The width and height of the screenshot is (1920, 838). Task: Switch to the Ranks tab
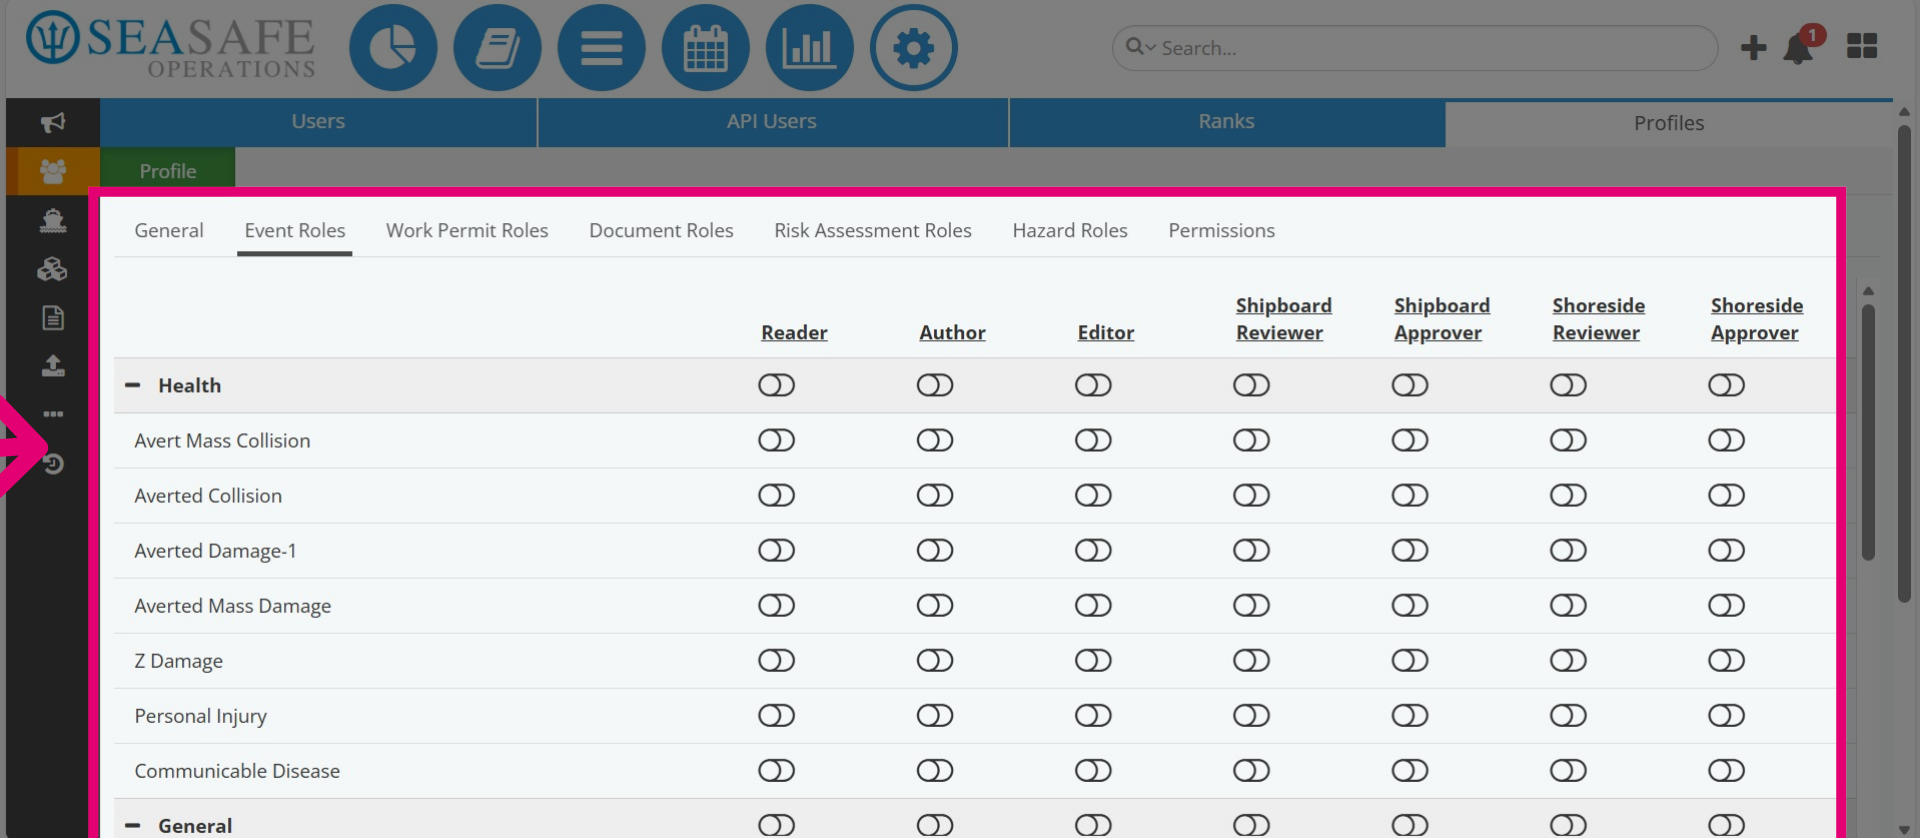click(1226, 122)
